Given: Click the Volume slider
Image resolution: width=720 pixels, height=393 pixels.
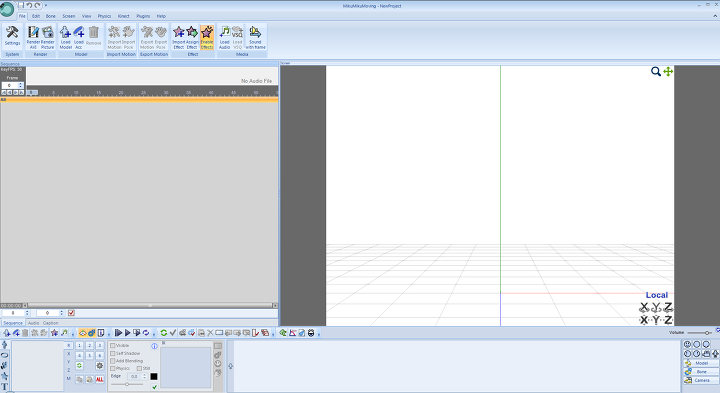Looking at the screenshot, I should tap(700, 332).
